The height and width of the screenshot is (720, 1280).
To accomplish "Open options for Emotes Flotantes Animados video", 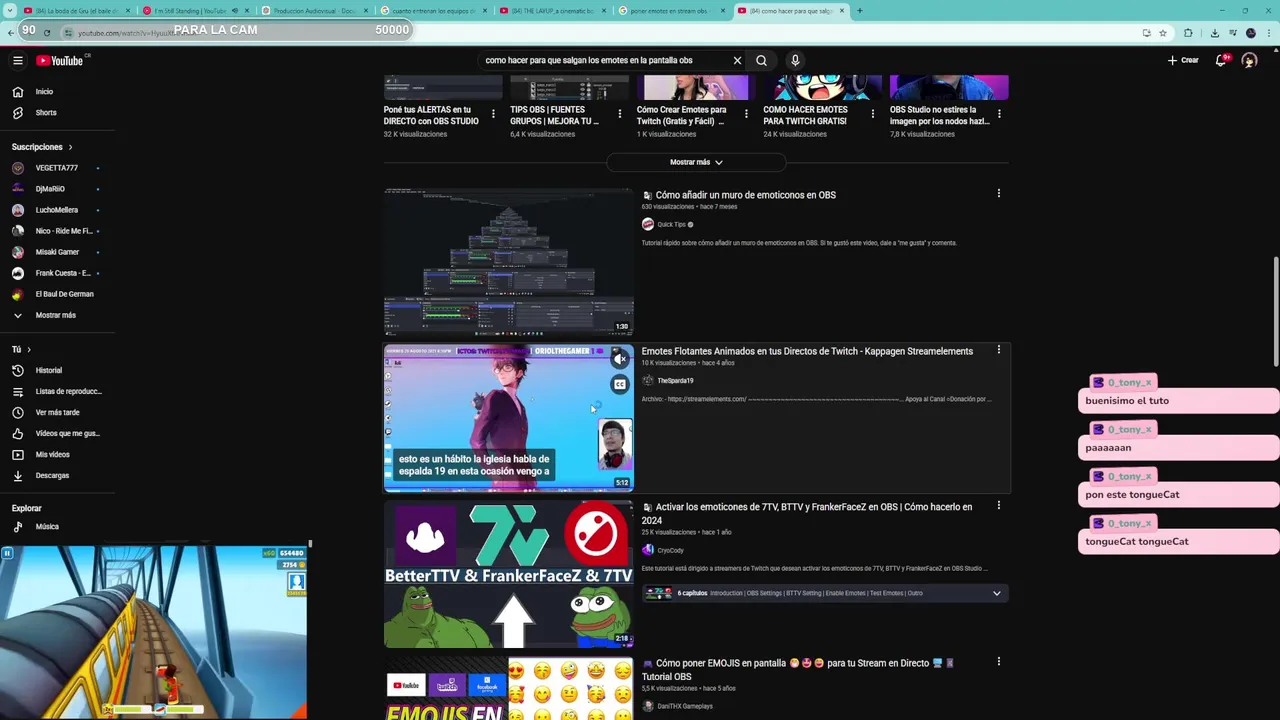I will [x=998, y=350].
